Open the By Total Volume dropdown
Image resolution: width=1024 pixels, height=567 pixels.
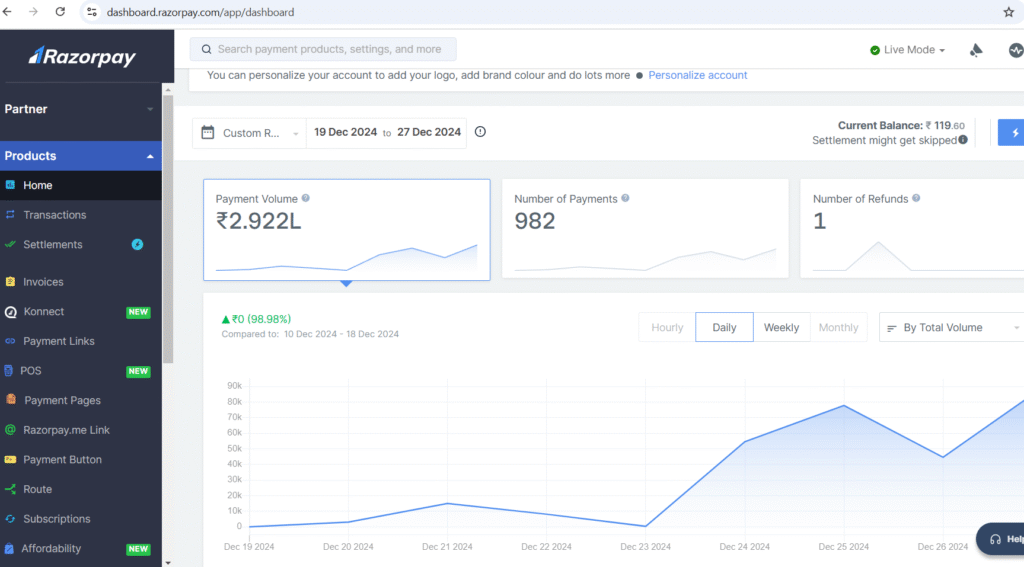(x=951, y=327)
